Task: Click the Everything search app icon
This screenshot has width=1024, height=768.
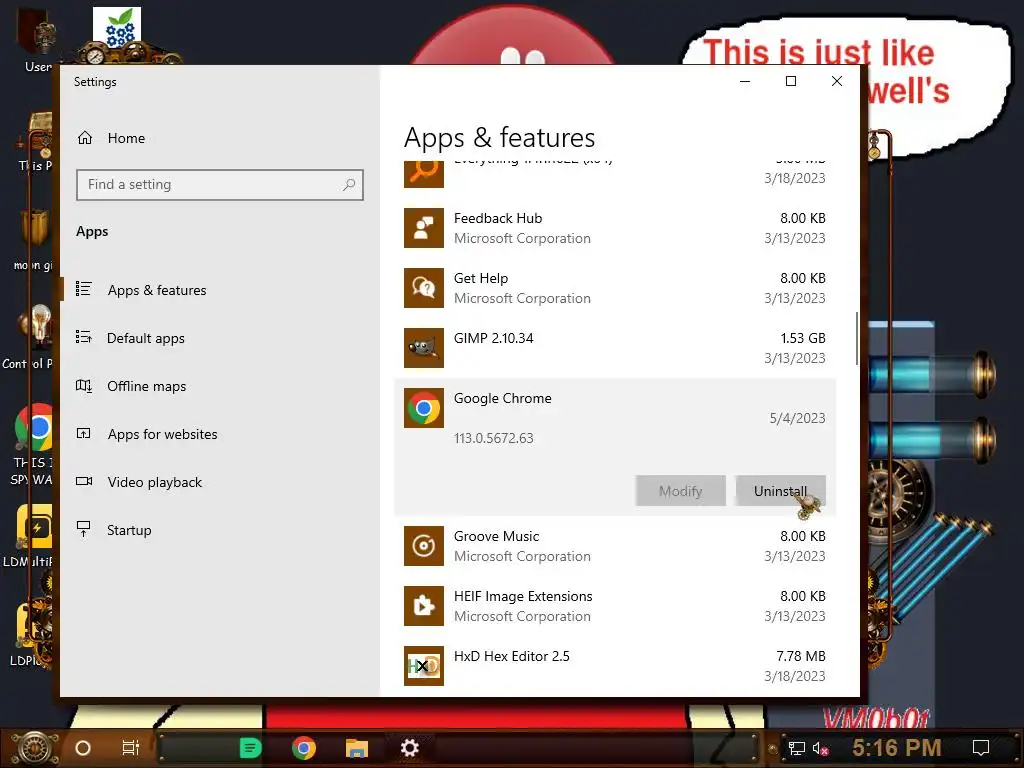Action: tap(424, 173)
